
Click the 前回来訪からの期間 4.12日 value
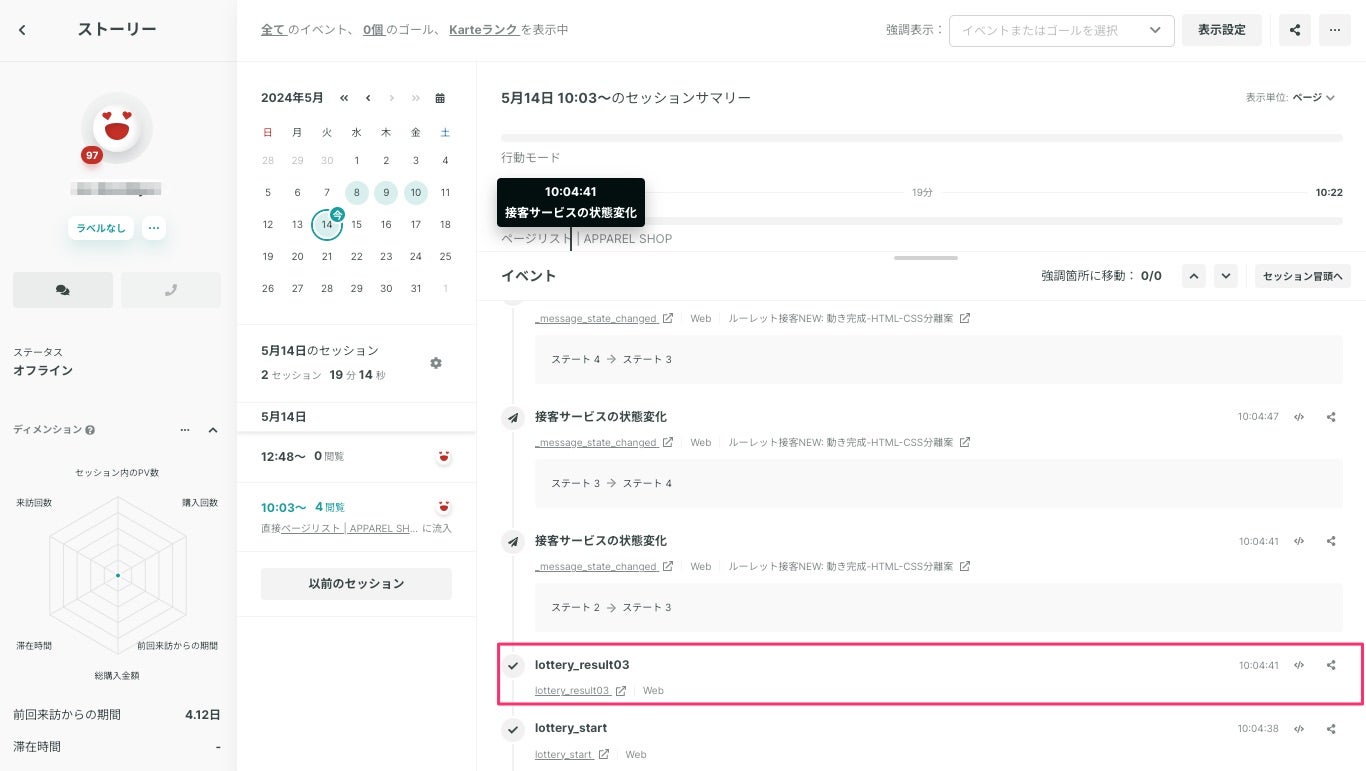click(x=203, y=715)
